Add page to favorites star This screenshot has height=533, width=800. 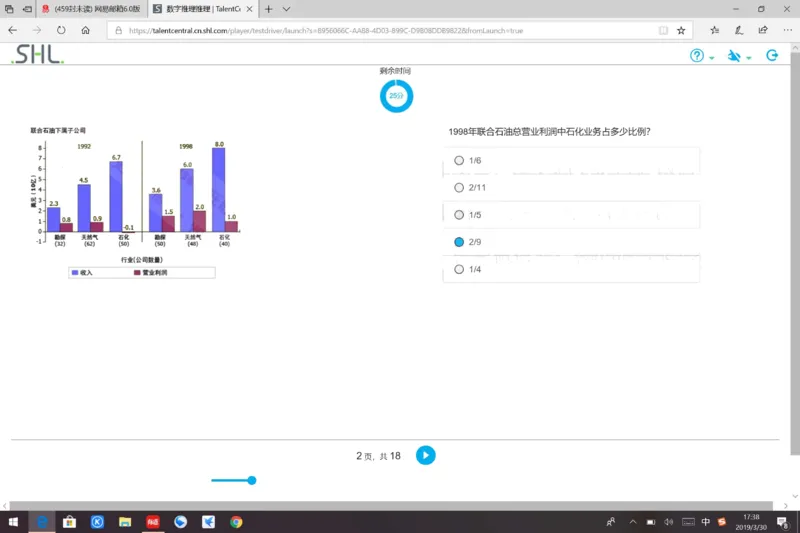pyautogui.click(x=681, y=31)
